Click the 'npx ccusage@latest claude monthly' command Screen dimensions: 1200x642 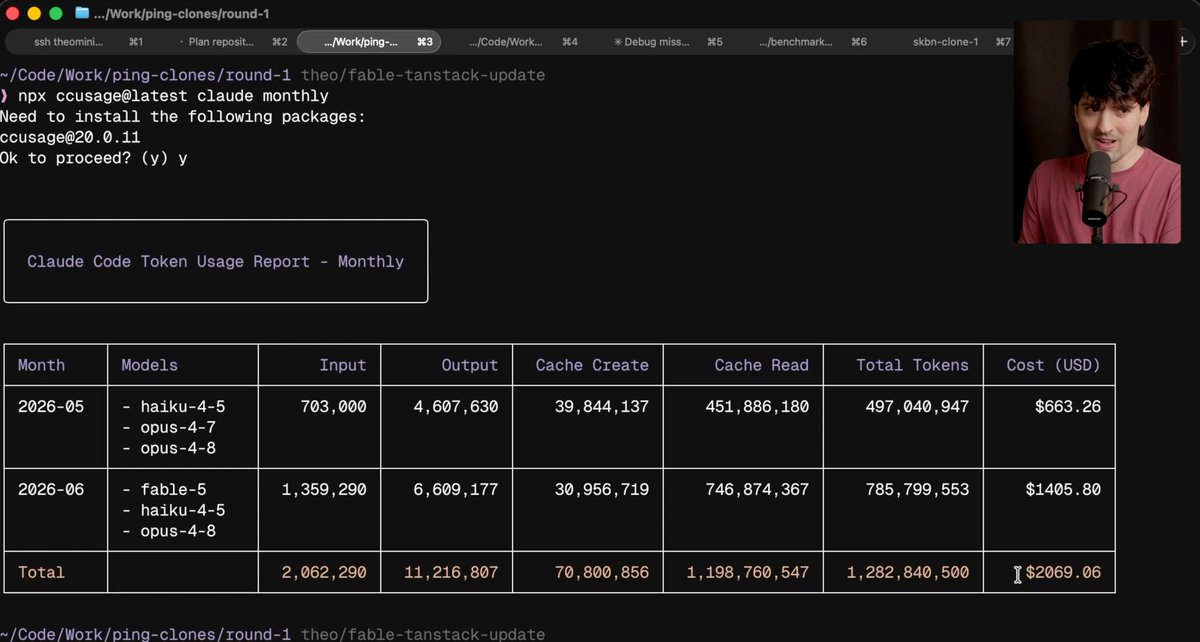173,96
